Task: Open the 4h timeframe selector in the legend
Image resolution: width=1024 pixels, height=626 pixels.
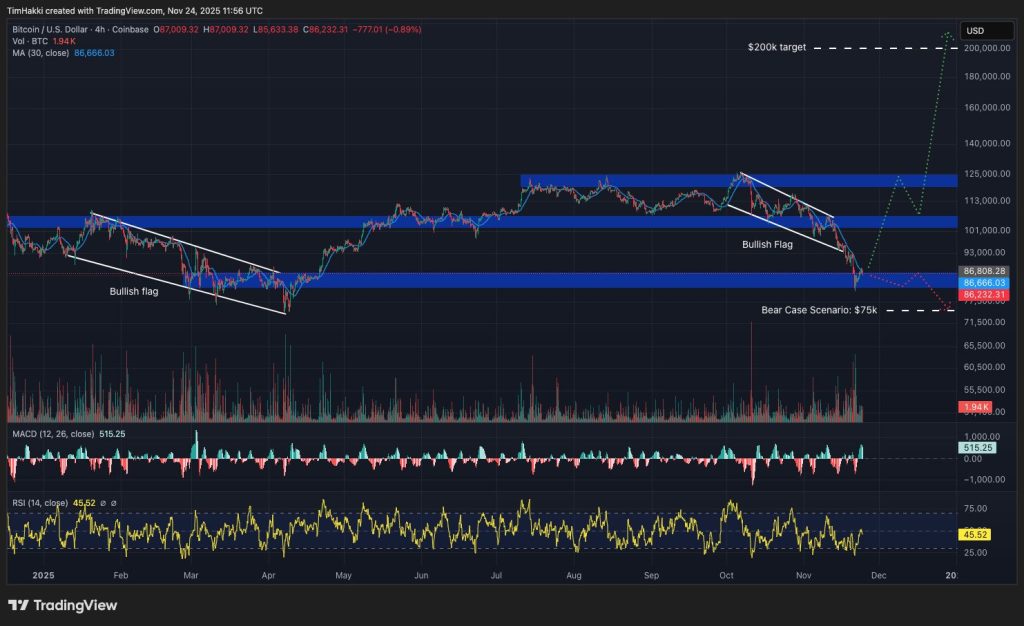Action: click(x=100, y=30)
